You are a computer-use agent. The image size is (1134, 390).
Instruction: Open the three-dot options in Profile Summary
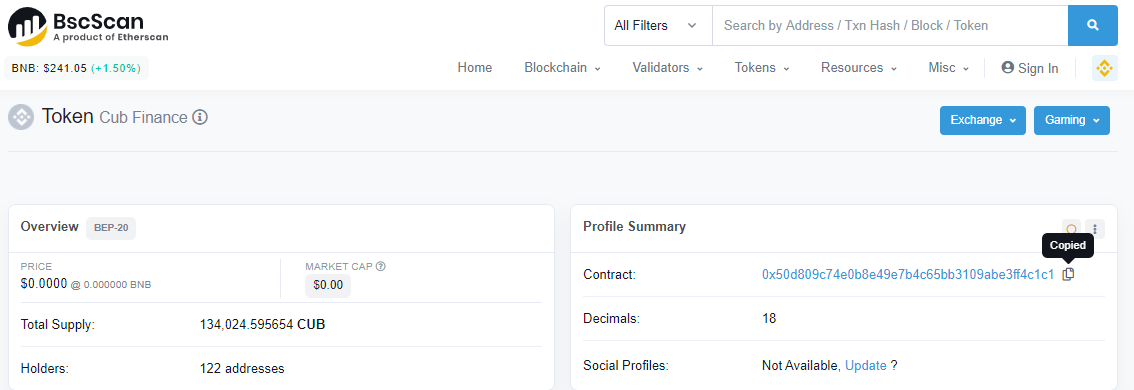pyautogui.click(x=1096, y=229)
